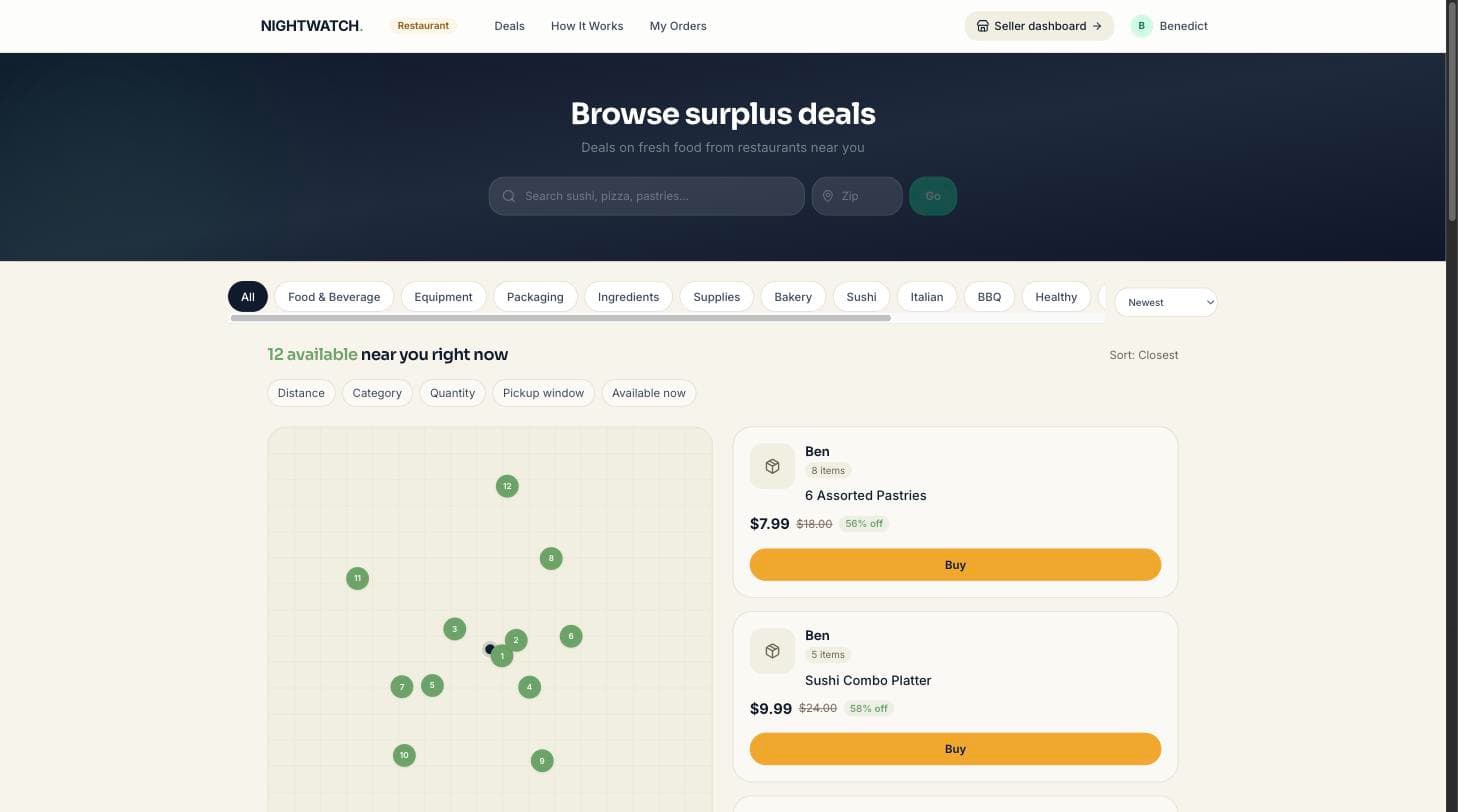The height and width of the screenshot is (812, 1458).
Task: Select map marker 8
Action: 551,558
